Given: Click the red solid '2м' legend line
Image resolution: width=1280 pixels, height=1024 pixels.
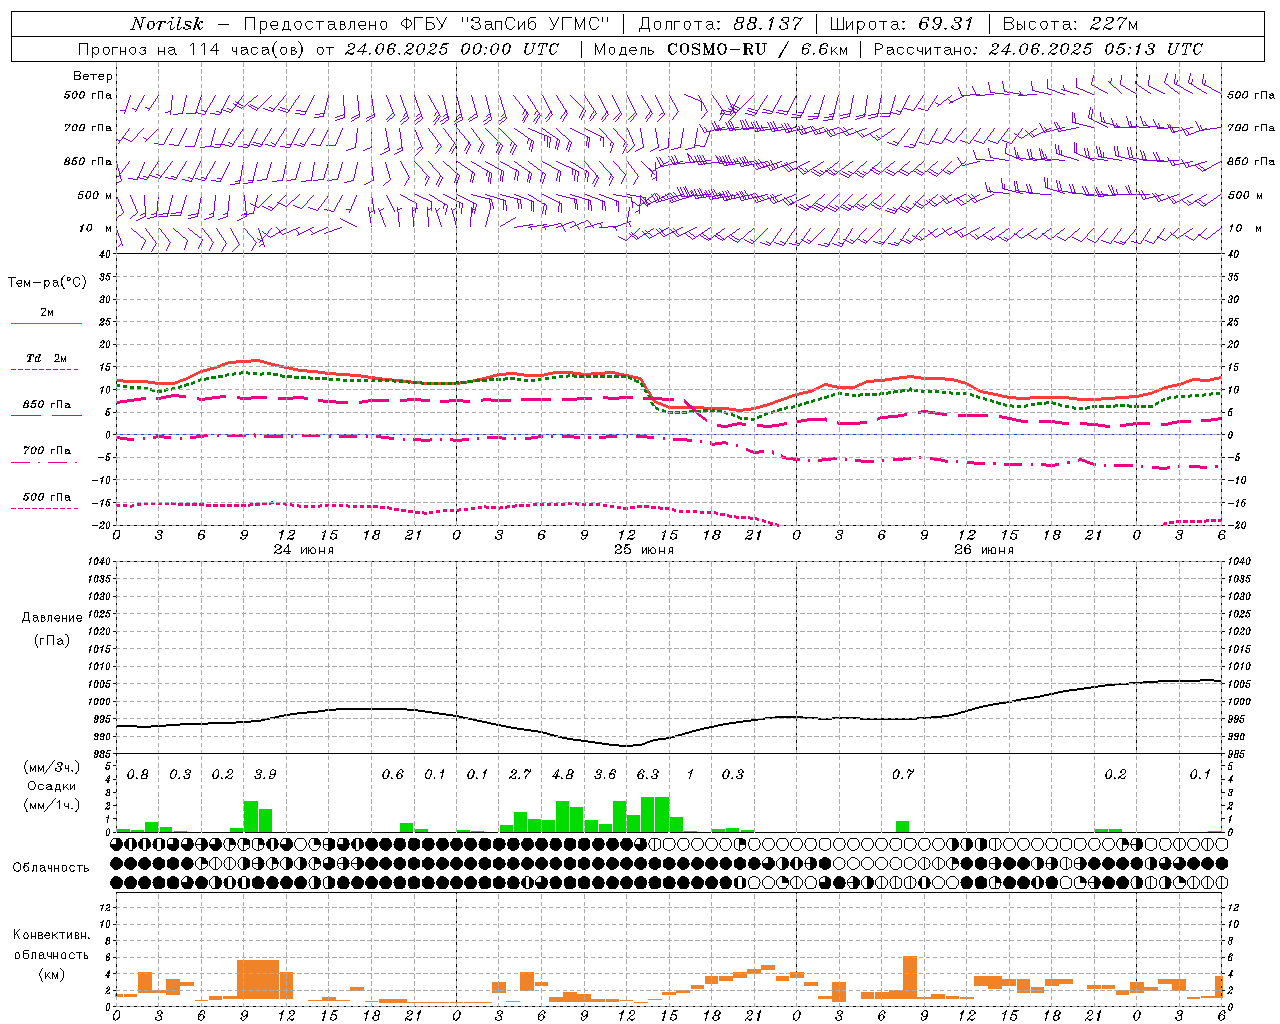Looking at the screenshot, I should pos(46,323).
